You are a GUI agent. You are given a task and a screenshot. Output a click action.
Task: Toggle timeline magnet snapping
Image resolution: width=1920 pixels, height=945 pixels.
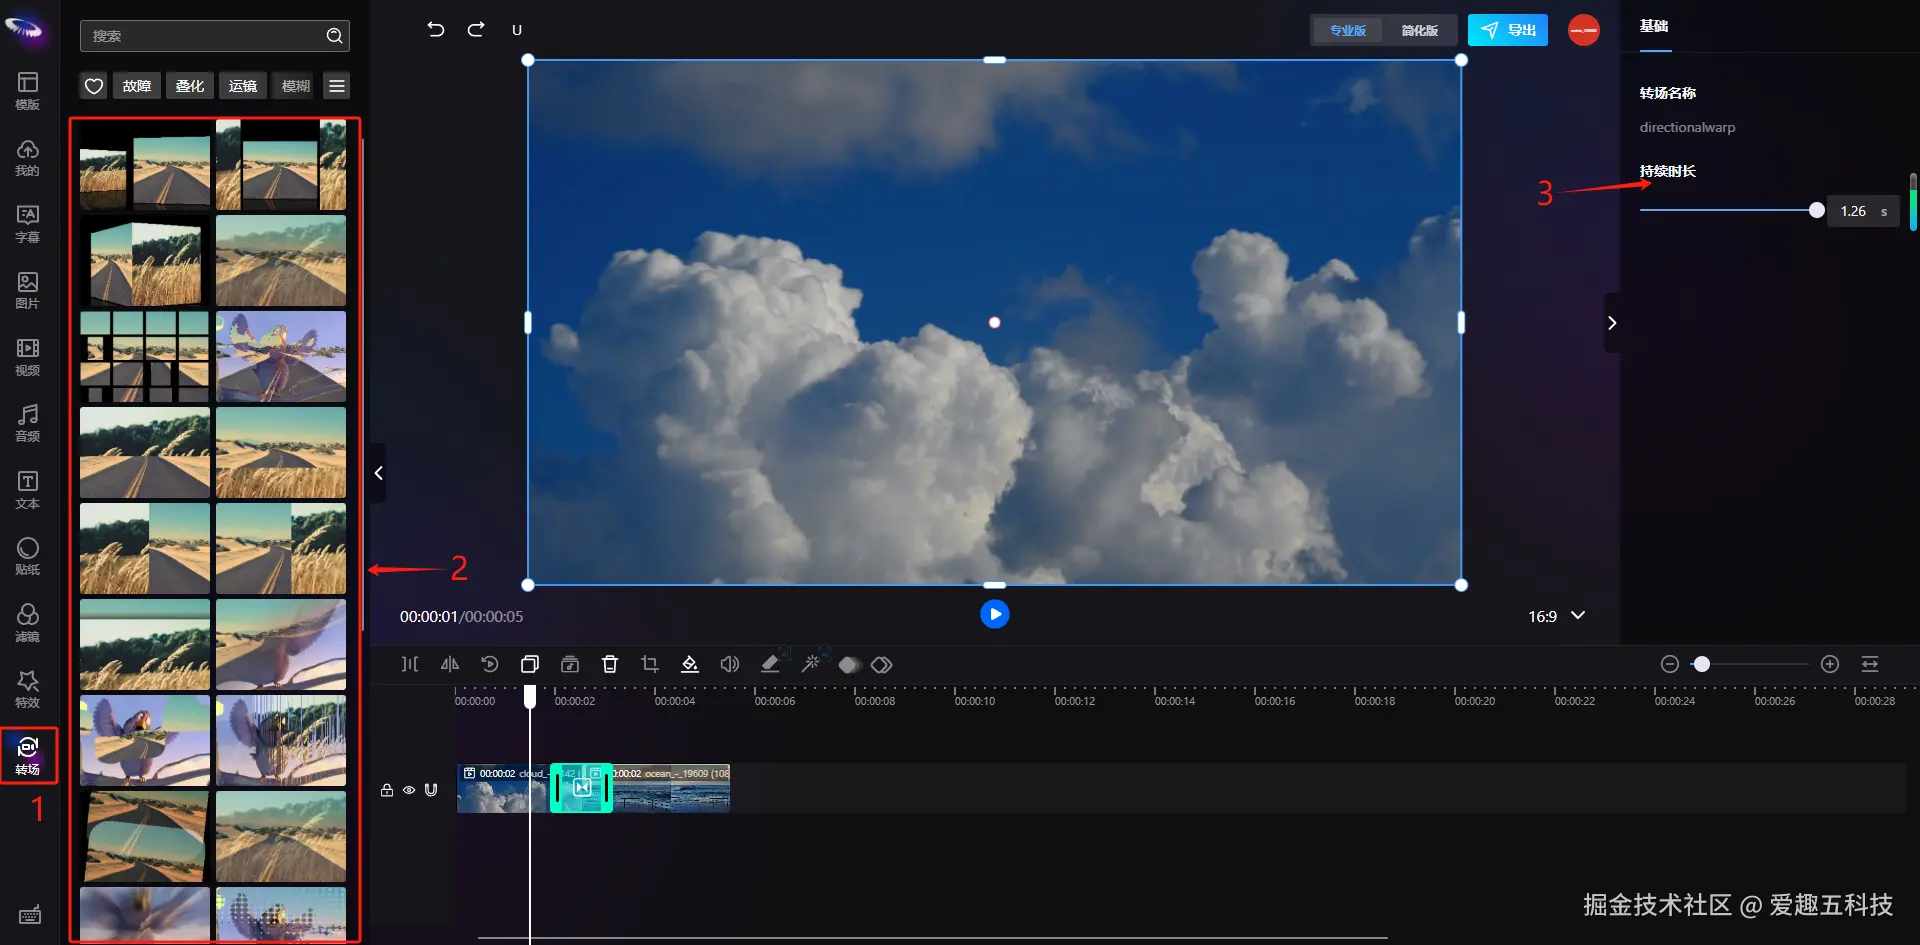pyautogui.click(x=431, y=789)
